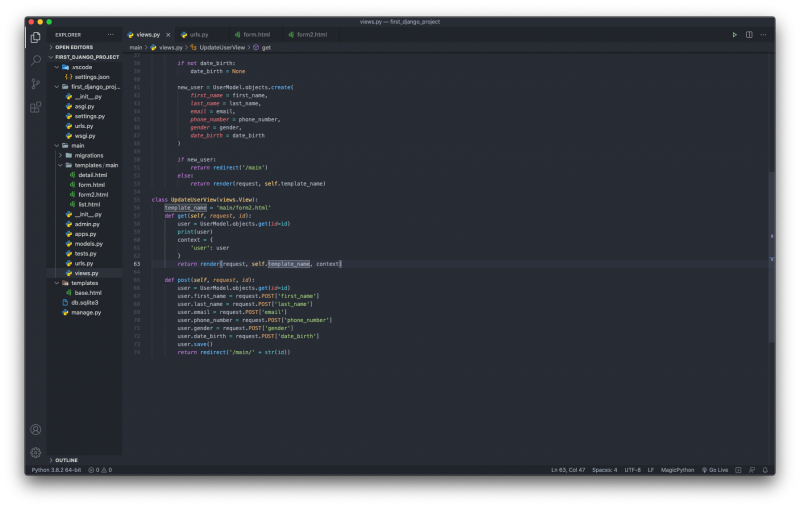Split the editor to the right

point(749,35)
